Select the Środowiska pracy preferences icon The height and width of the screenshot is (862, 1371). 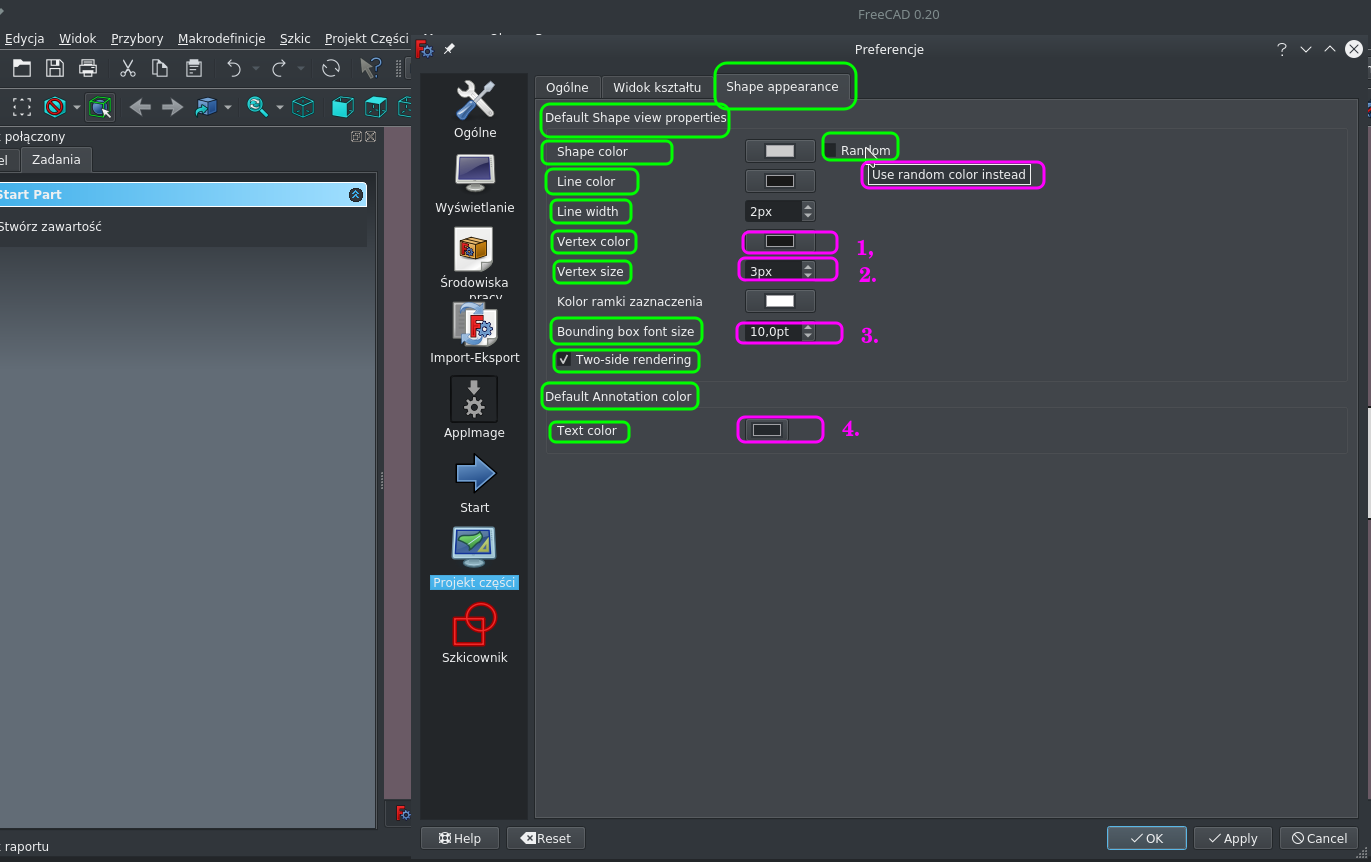point(474,249)
